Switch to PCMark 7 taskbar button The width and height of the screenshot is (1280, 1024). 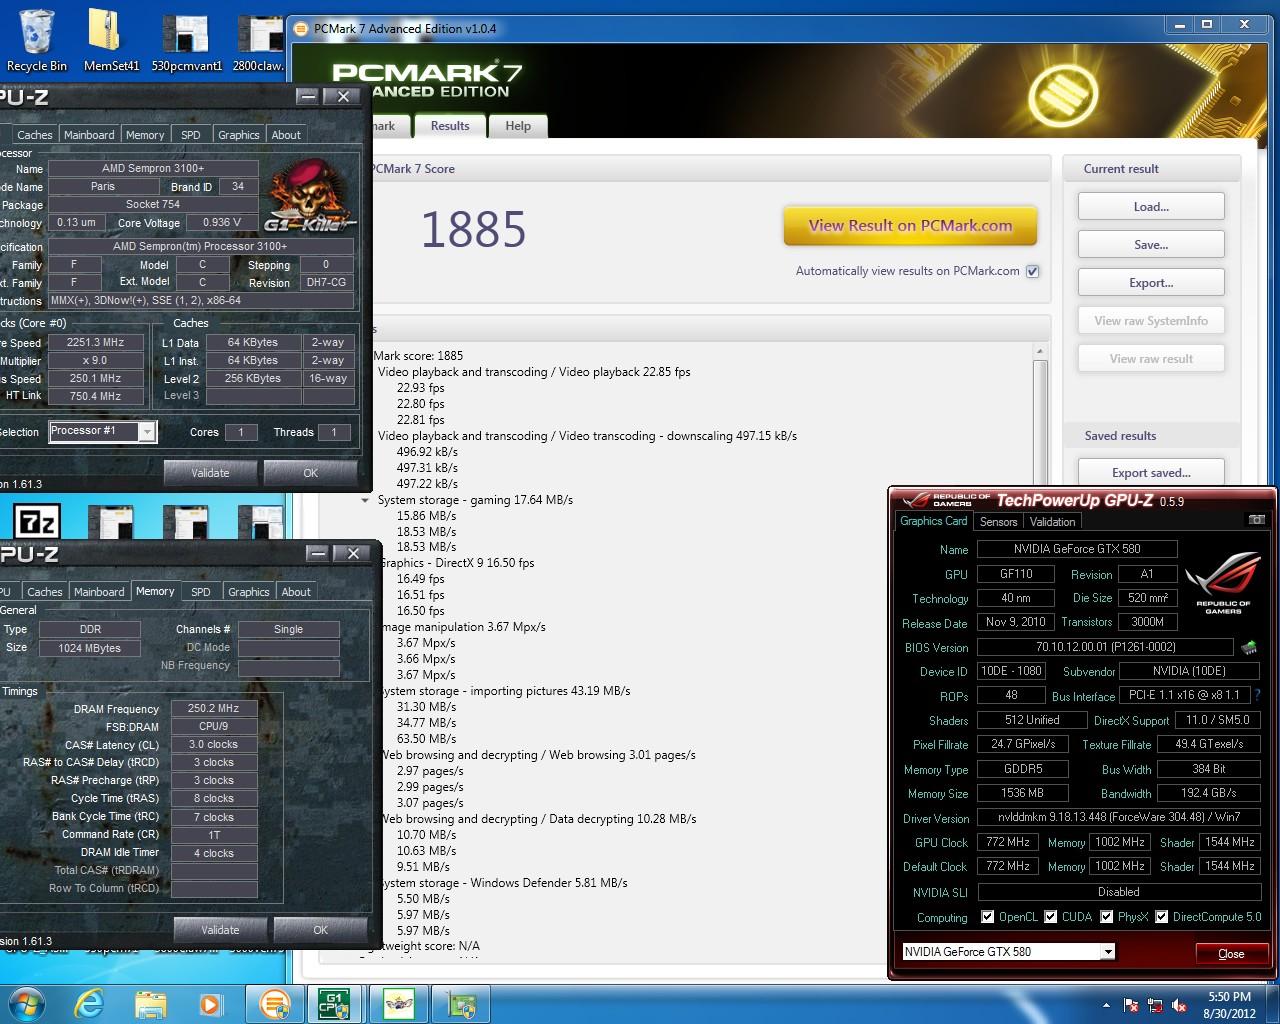(274, 1004)
